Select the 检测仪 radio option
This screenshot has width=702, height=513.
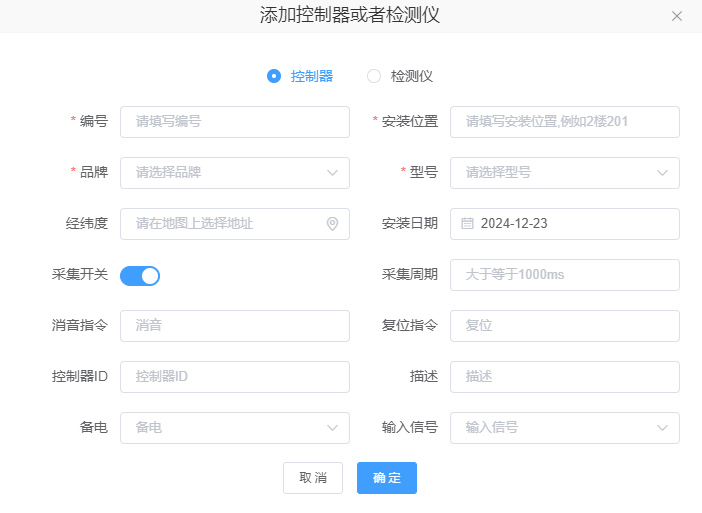pos(374,76)
